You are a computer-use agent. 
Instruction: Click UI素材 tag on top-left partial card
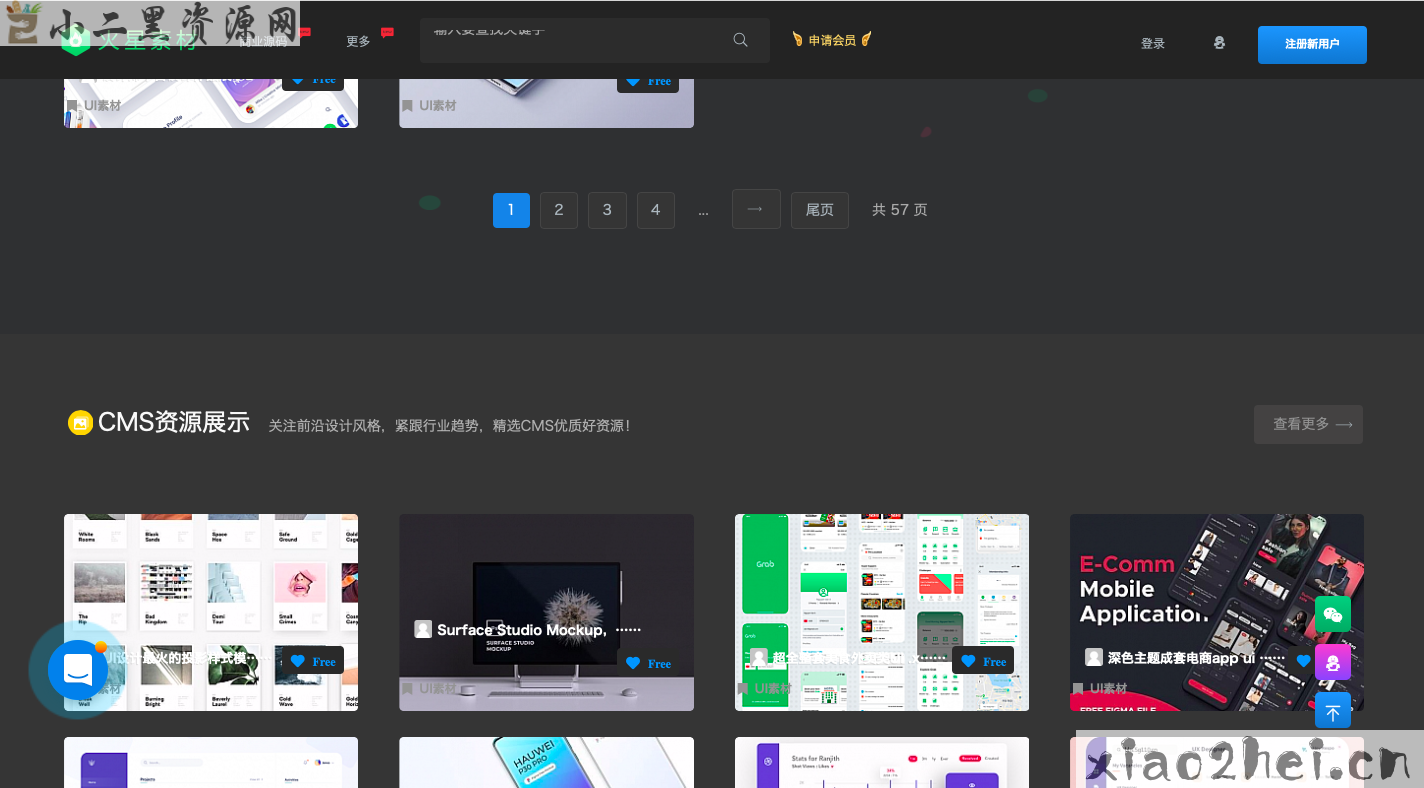click(102, 106)
